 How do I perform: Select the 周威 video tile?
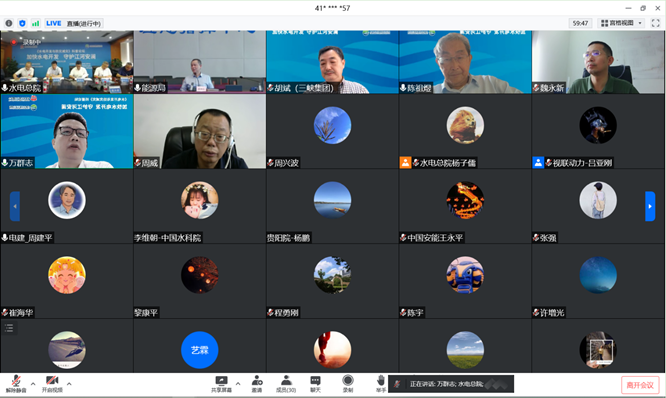pyautogui.click(x=200, y=131)
